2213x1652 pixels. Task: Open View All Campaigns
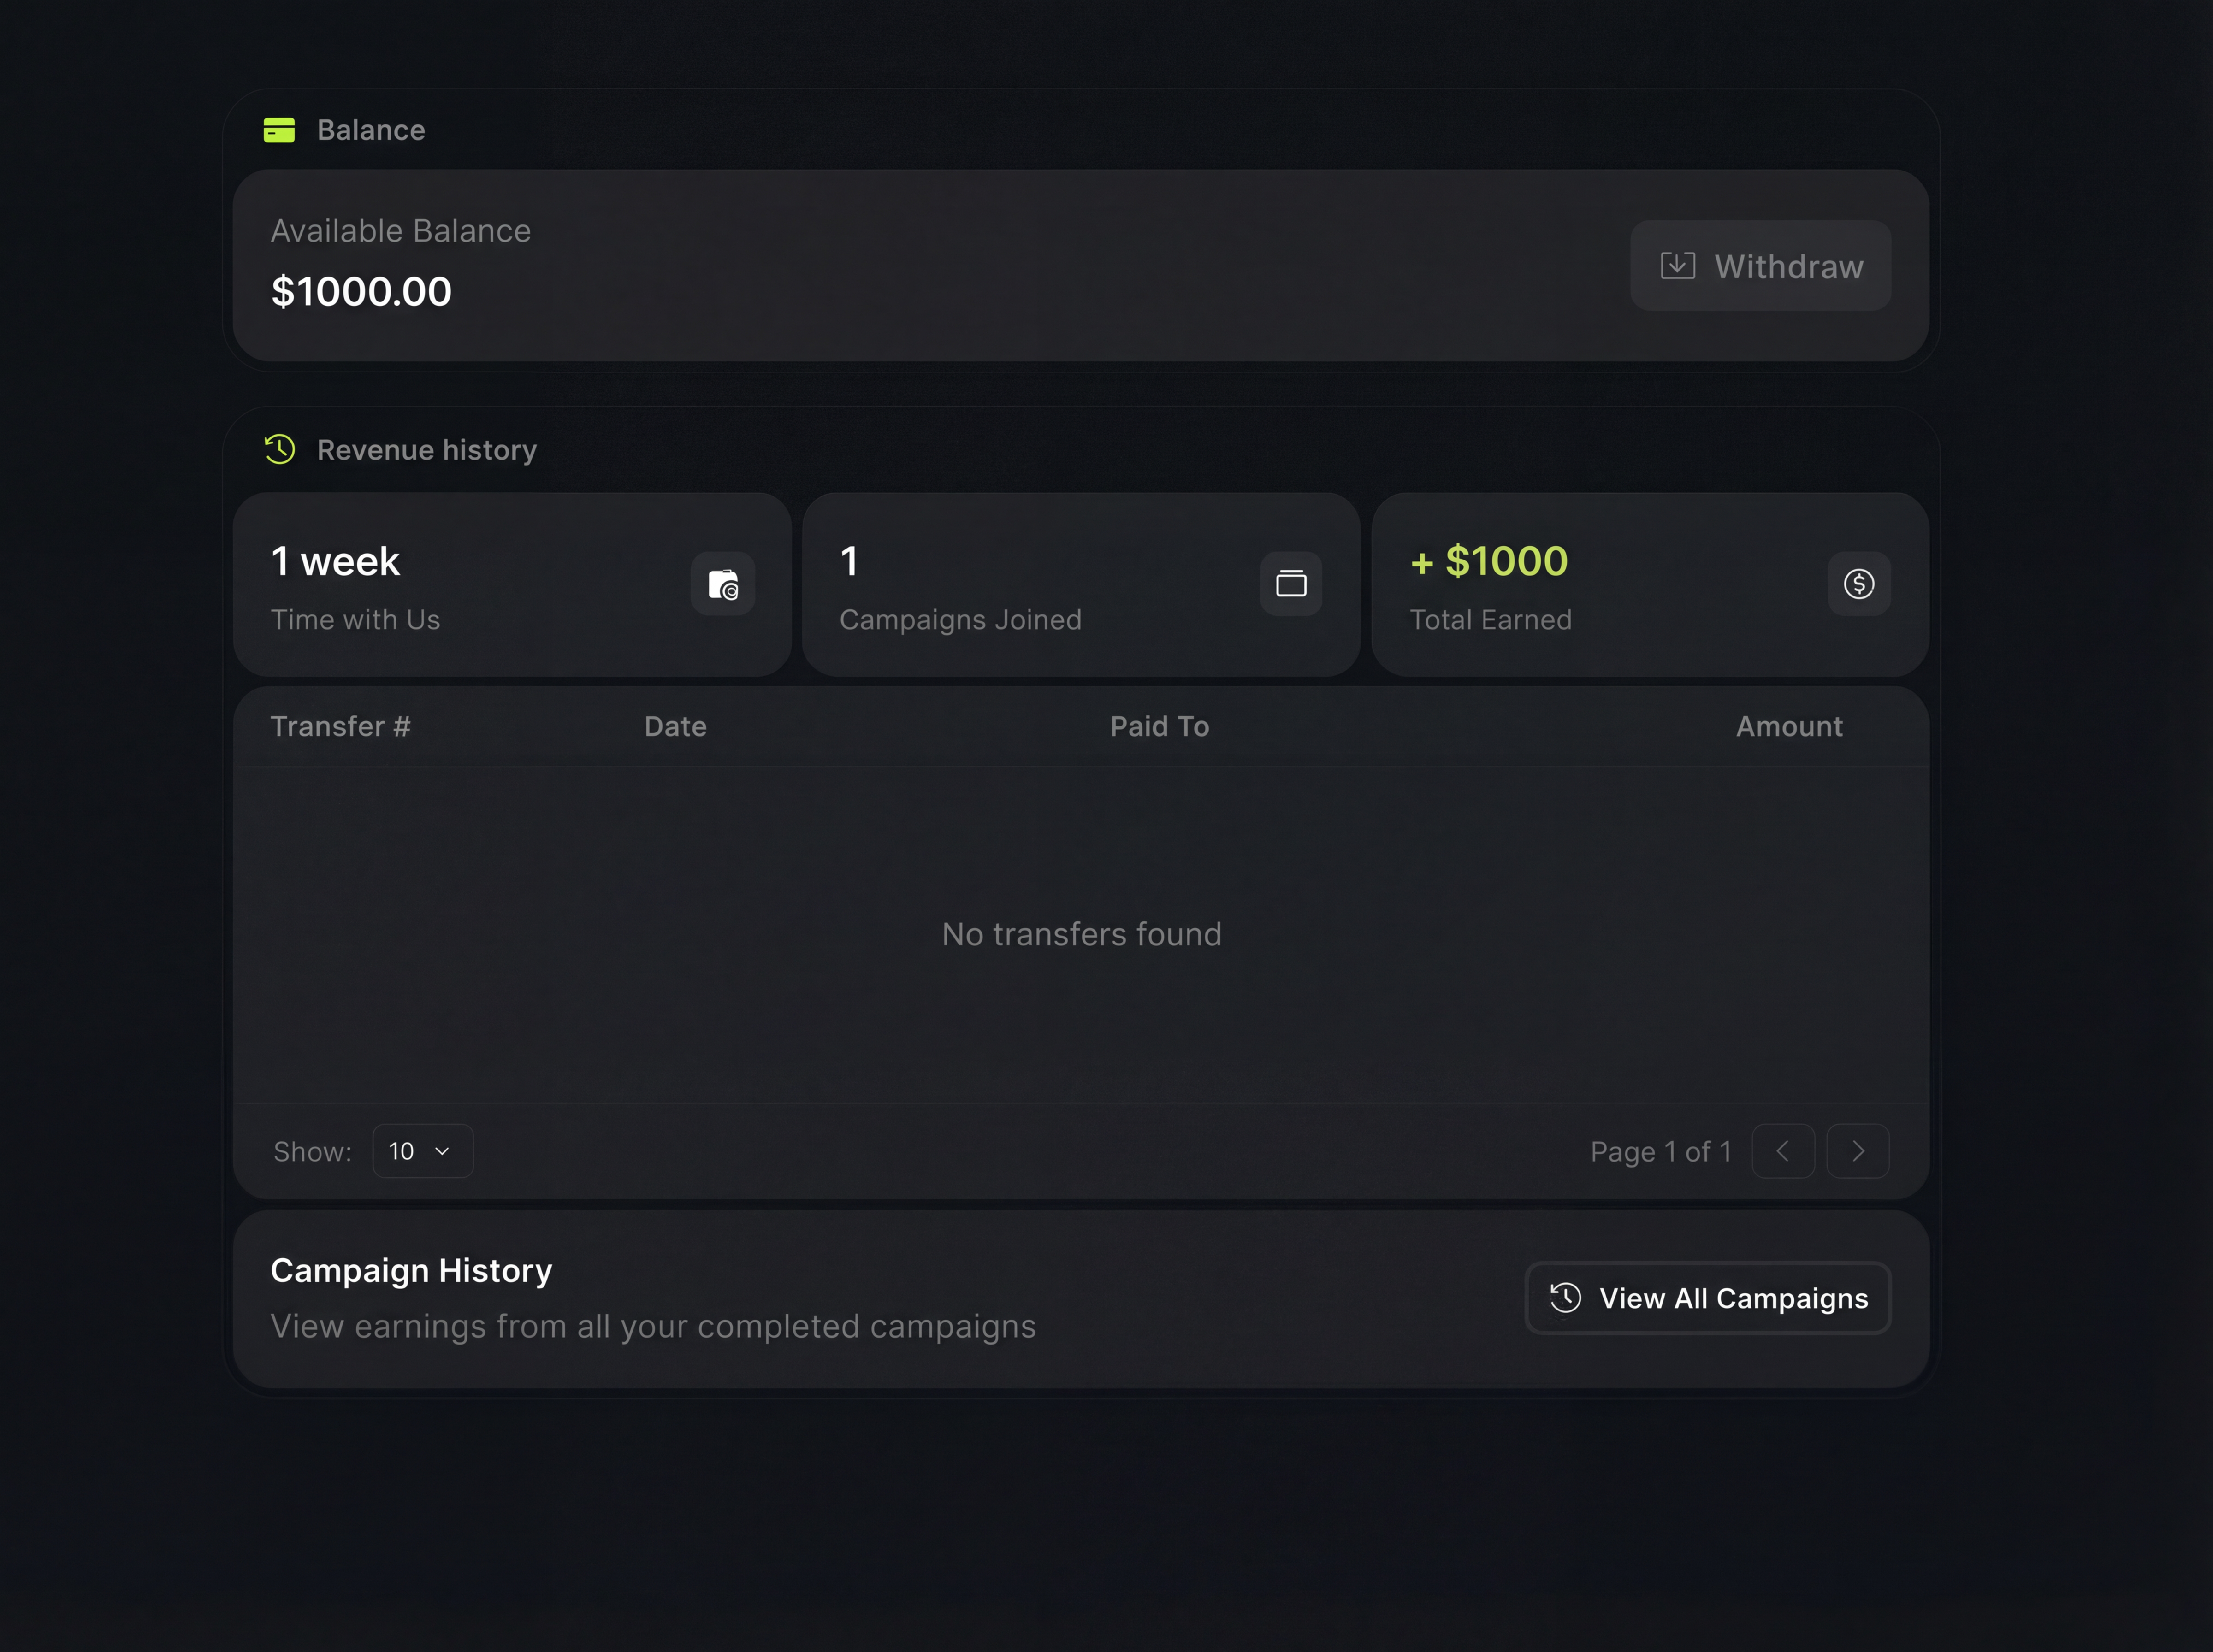click(x=1708, y=1298)
